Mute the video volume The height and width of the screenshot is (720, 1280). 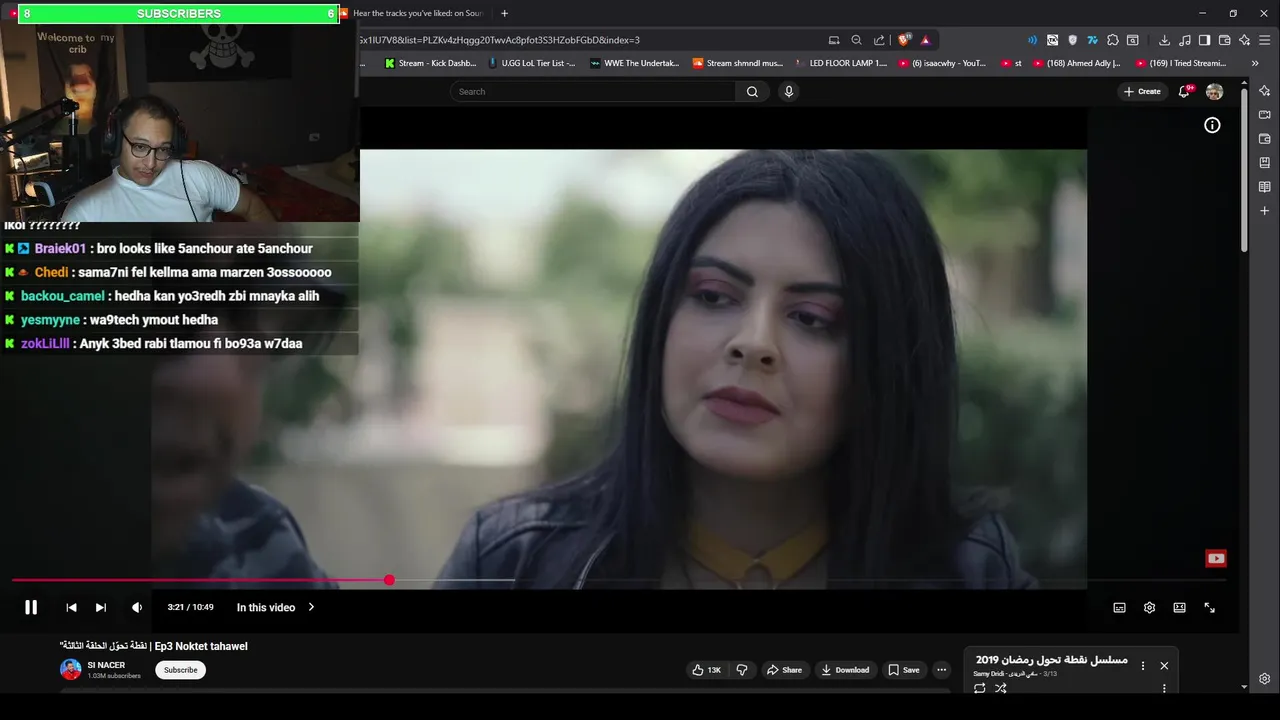tap(137, 607)
